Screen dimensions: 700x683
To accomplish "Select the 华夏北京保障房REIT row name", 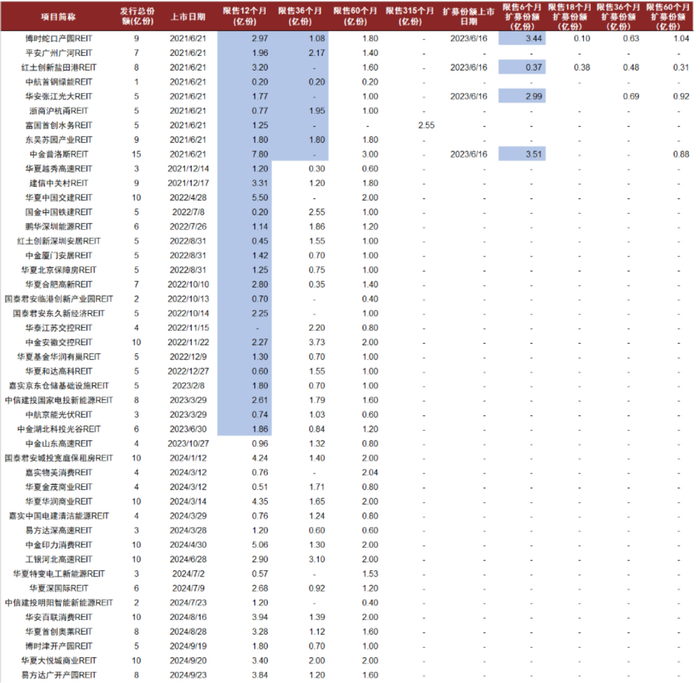I will coord(58,270).
